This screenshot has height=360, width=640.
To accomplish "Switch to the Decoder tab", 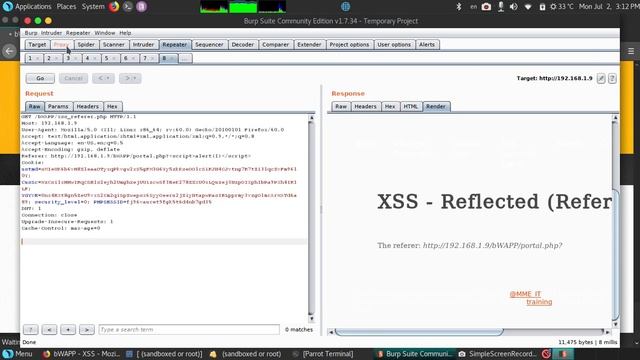I will point(242,44).
